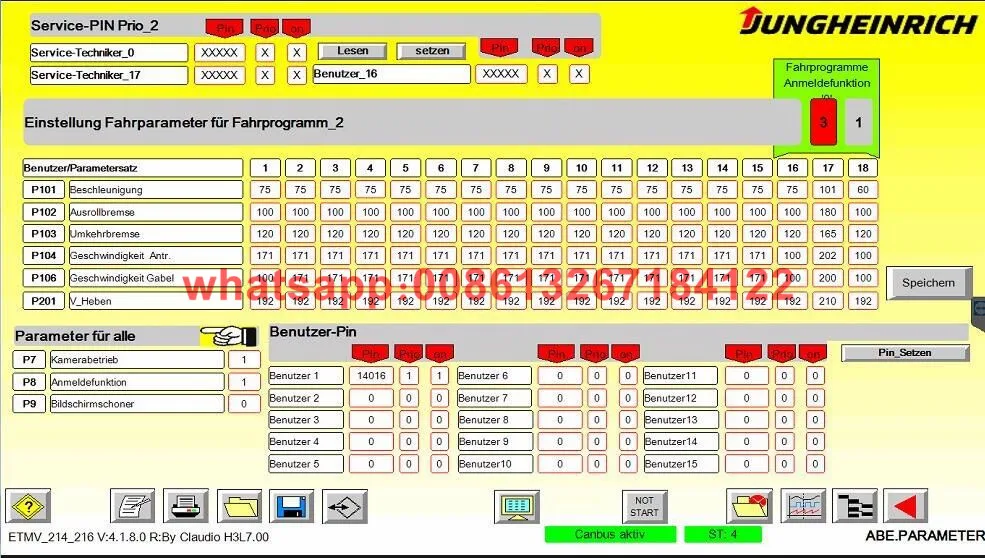Click the Service-Techniker_0 name field
The image size is (985, 558).
109,53
